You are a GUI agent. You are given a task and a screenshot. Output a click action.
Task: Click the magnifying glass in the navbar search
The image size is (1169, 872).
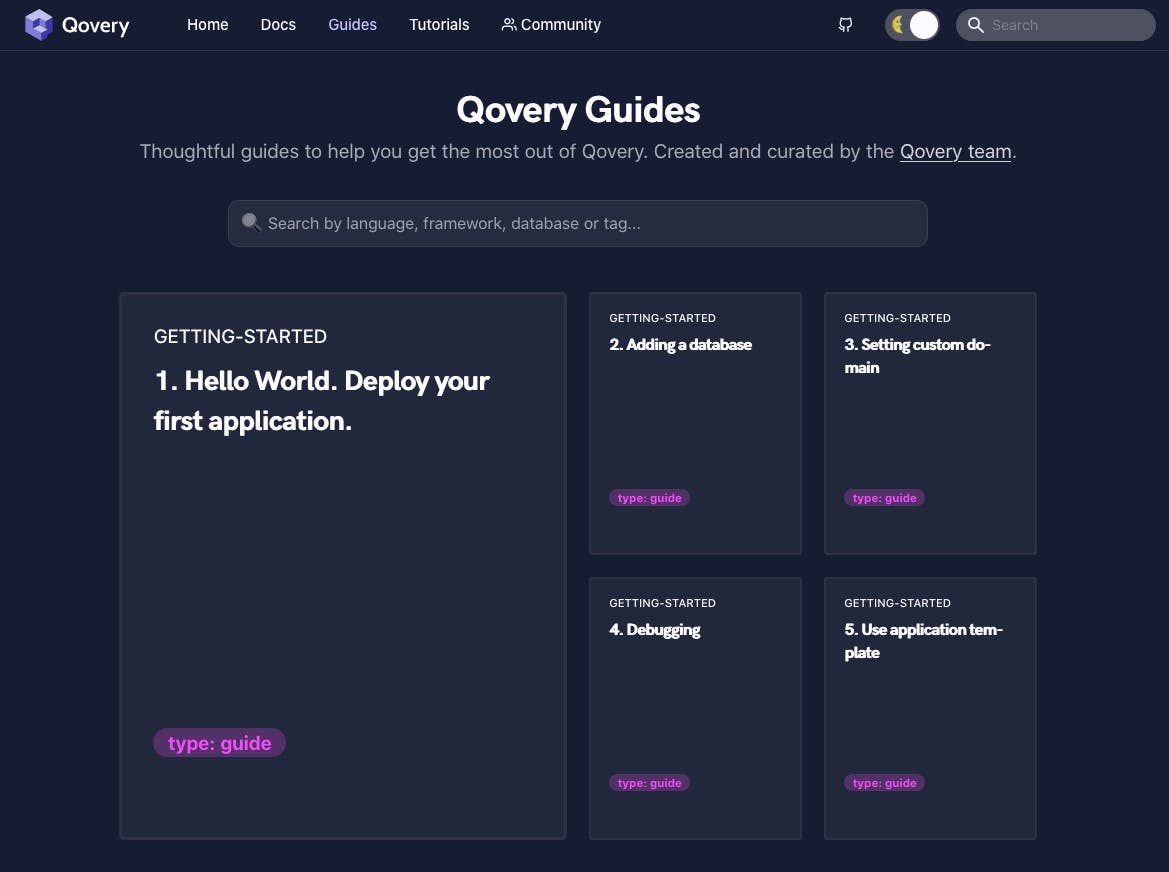(x=975, y=25)
